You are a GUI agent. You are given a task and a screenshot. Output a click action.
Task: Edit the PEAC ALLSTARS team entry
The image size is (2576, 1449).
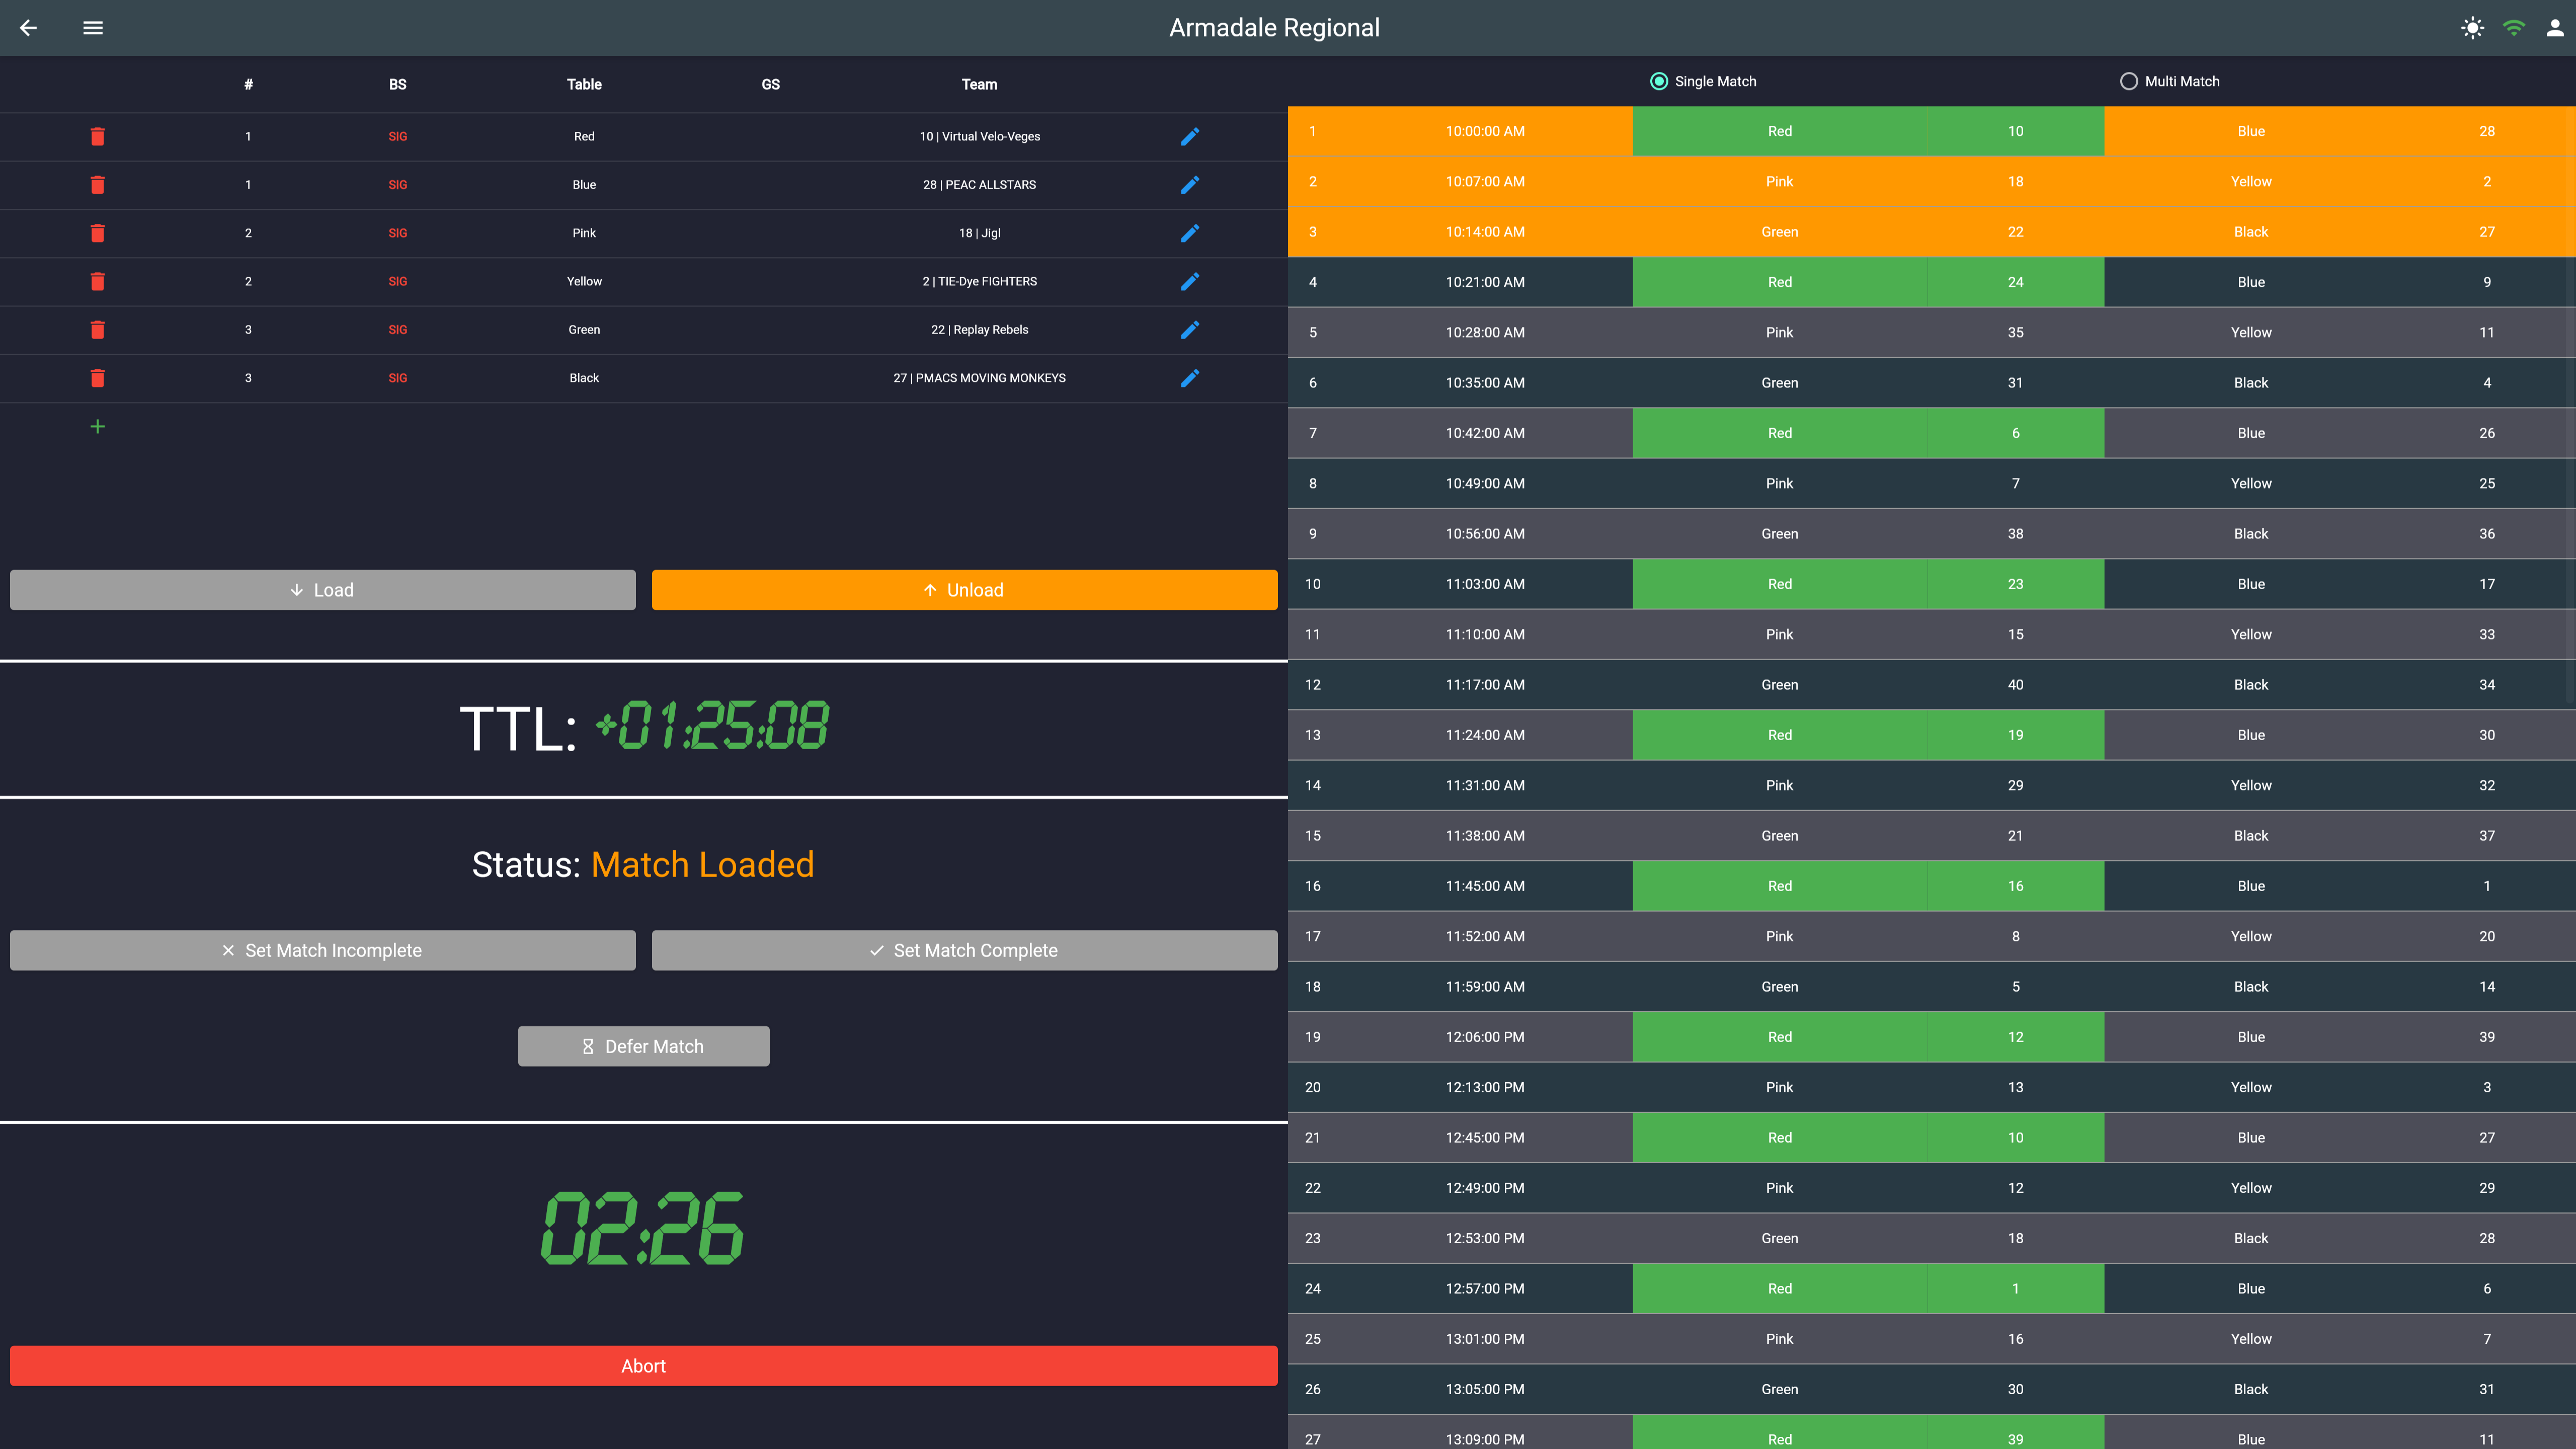[1189, 185]
